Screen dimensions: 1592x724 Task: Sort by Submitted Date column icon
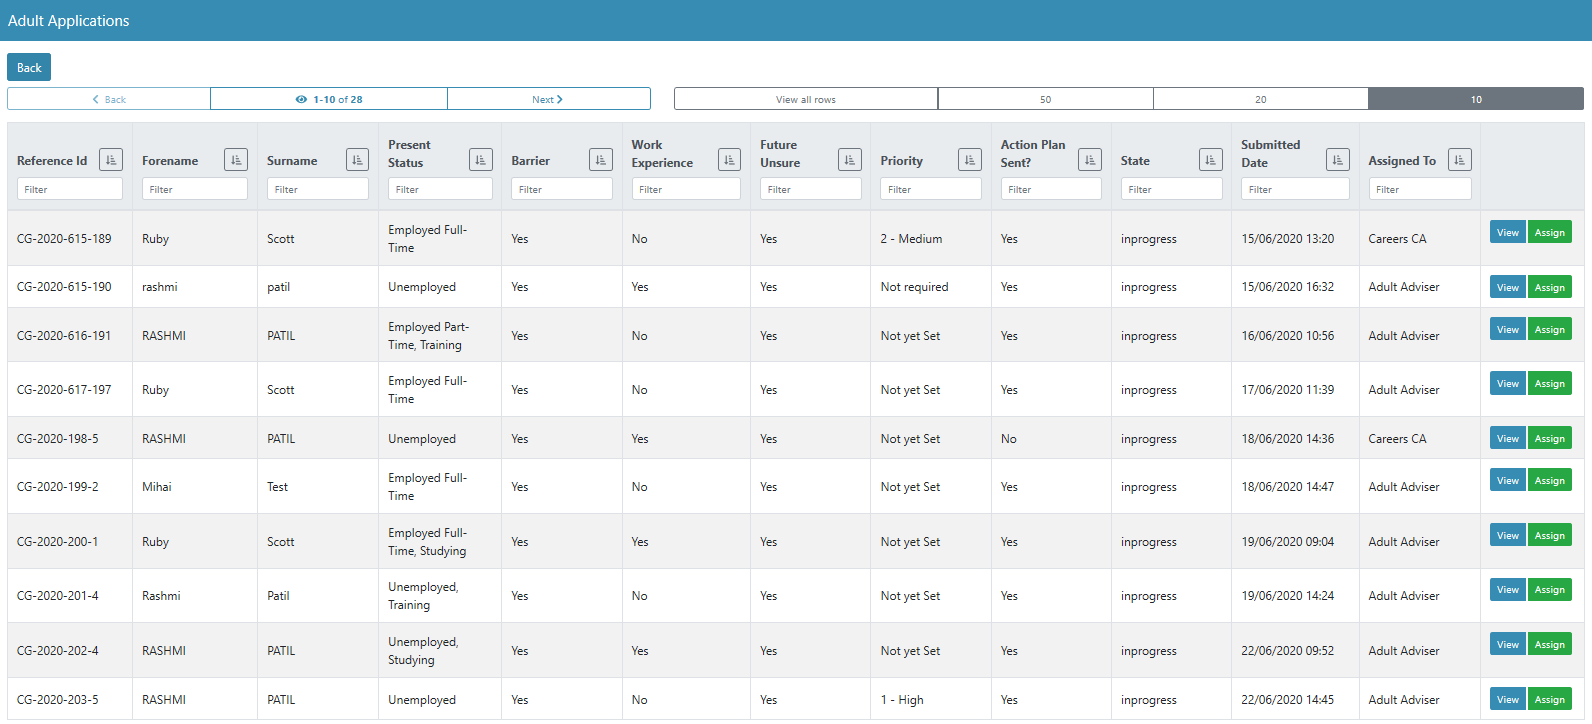click(1338, 159)
